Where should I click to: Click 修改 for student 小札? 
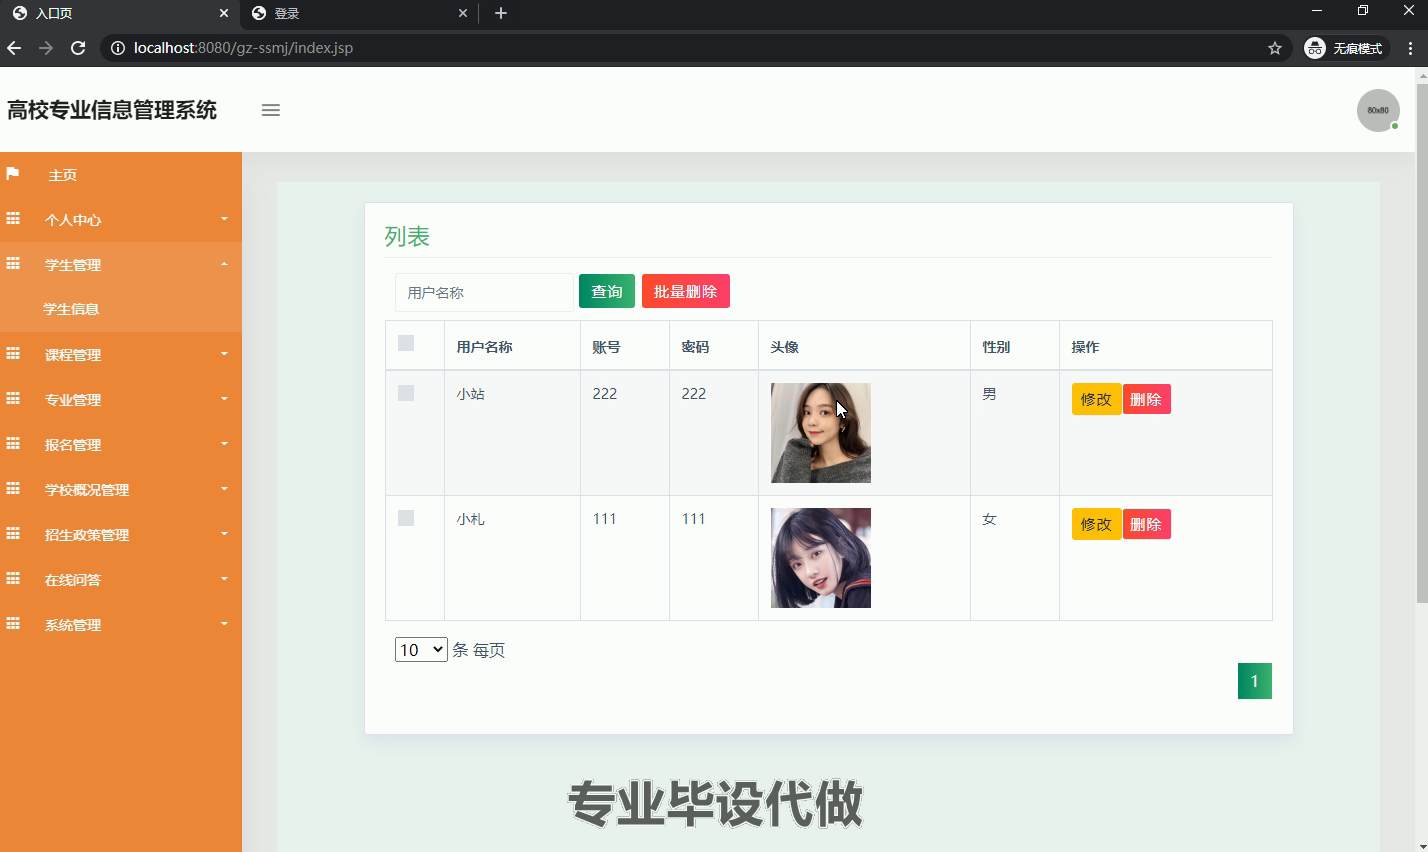pos(1096,524)
